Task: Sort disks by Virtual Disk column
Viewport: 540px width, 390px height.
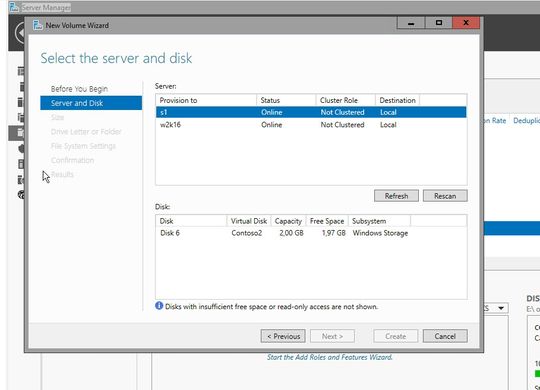Action: [x=249, y=221]
